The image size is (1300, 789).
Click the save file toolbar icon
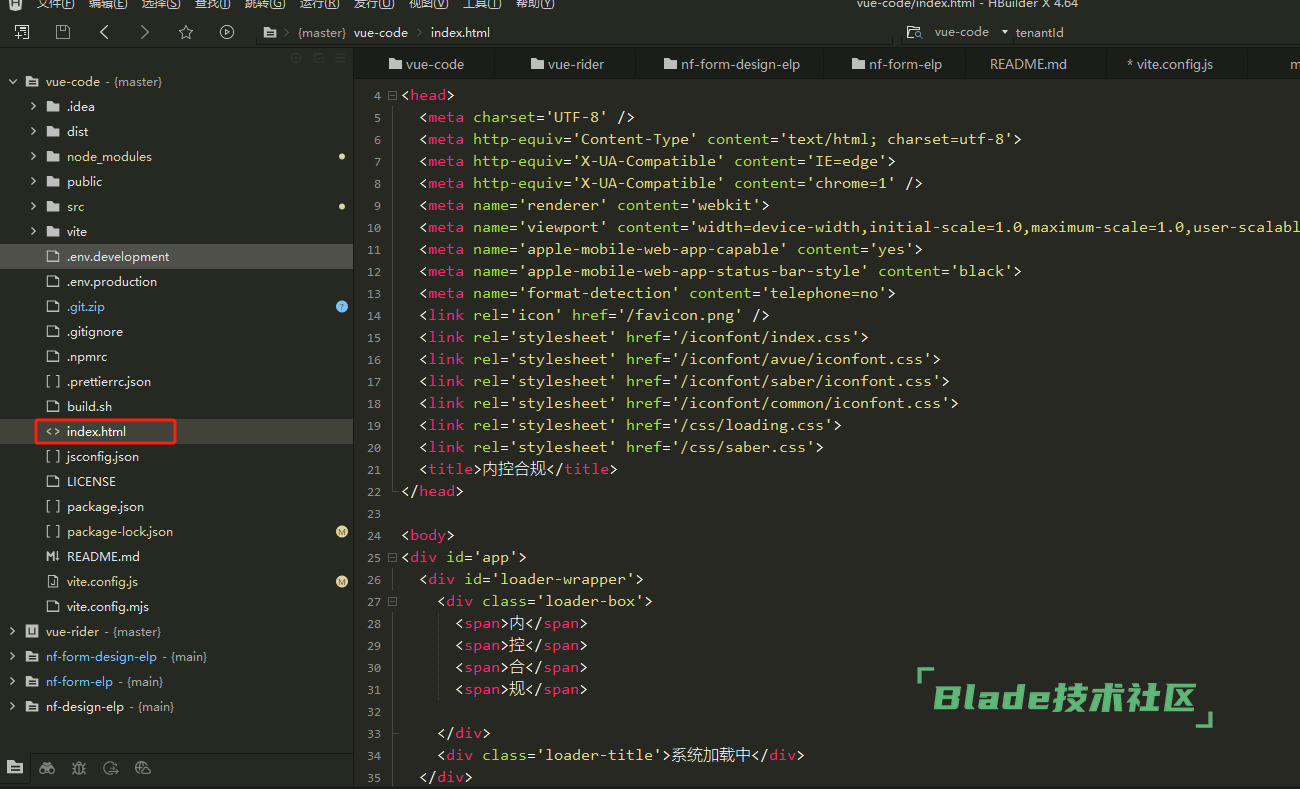63,32
